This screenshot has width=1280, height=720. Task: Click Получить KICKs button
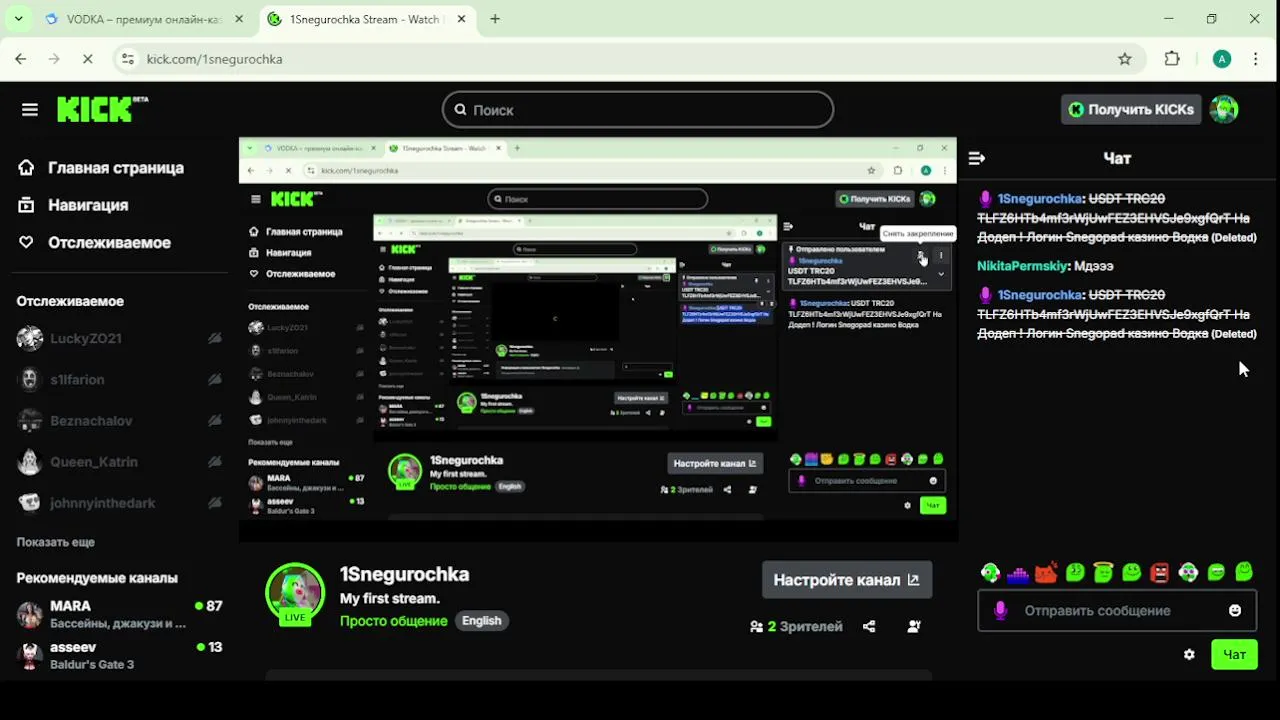tap(1131, 110)
